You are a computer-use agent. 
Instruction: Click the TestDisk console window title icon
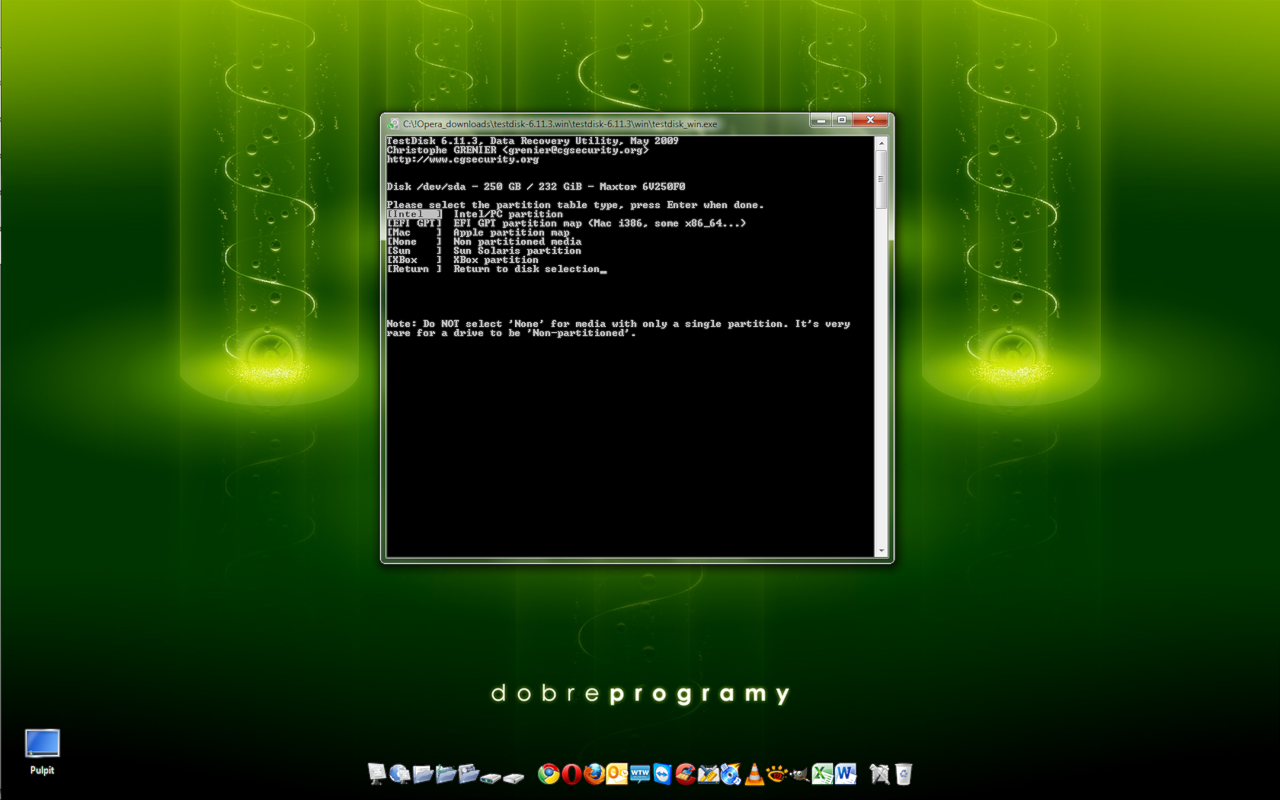(394, 123)
